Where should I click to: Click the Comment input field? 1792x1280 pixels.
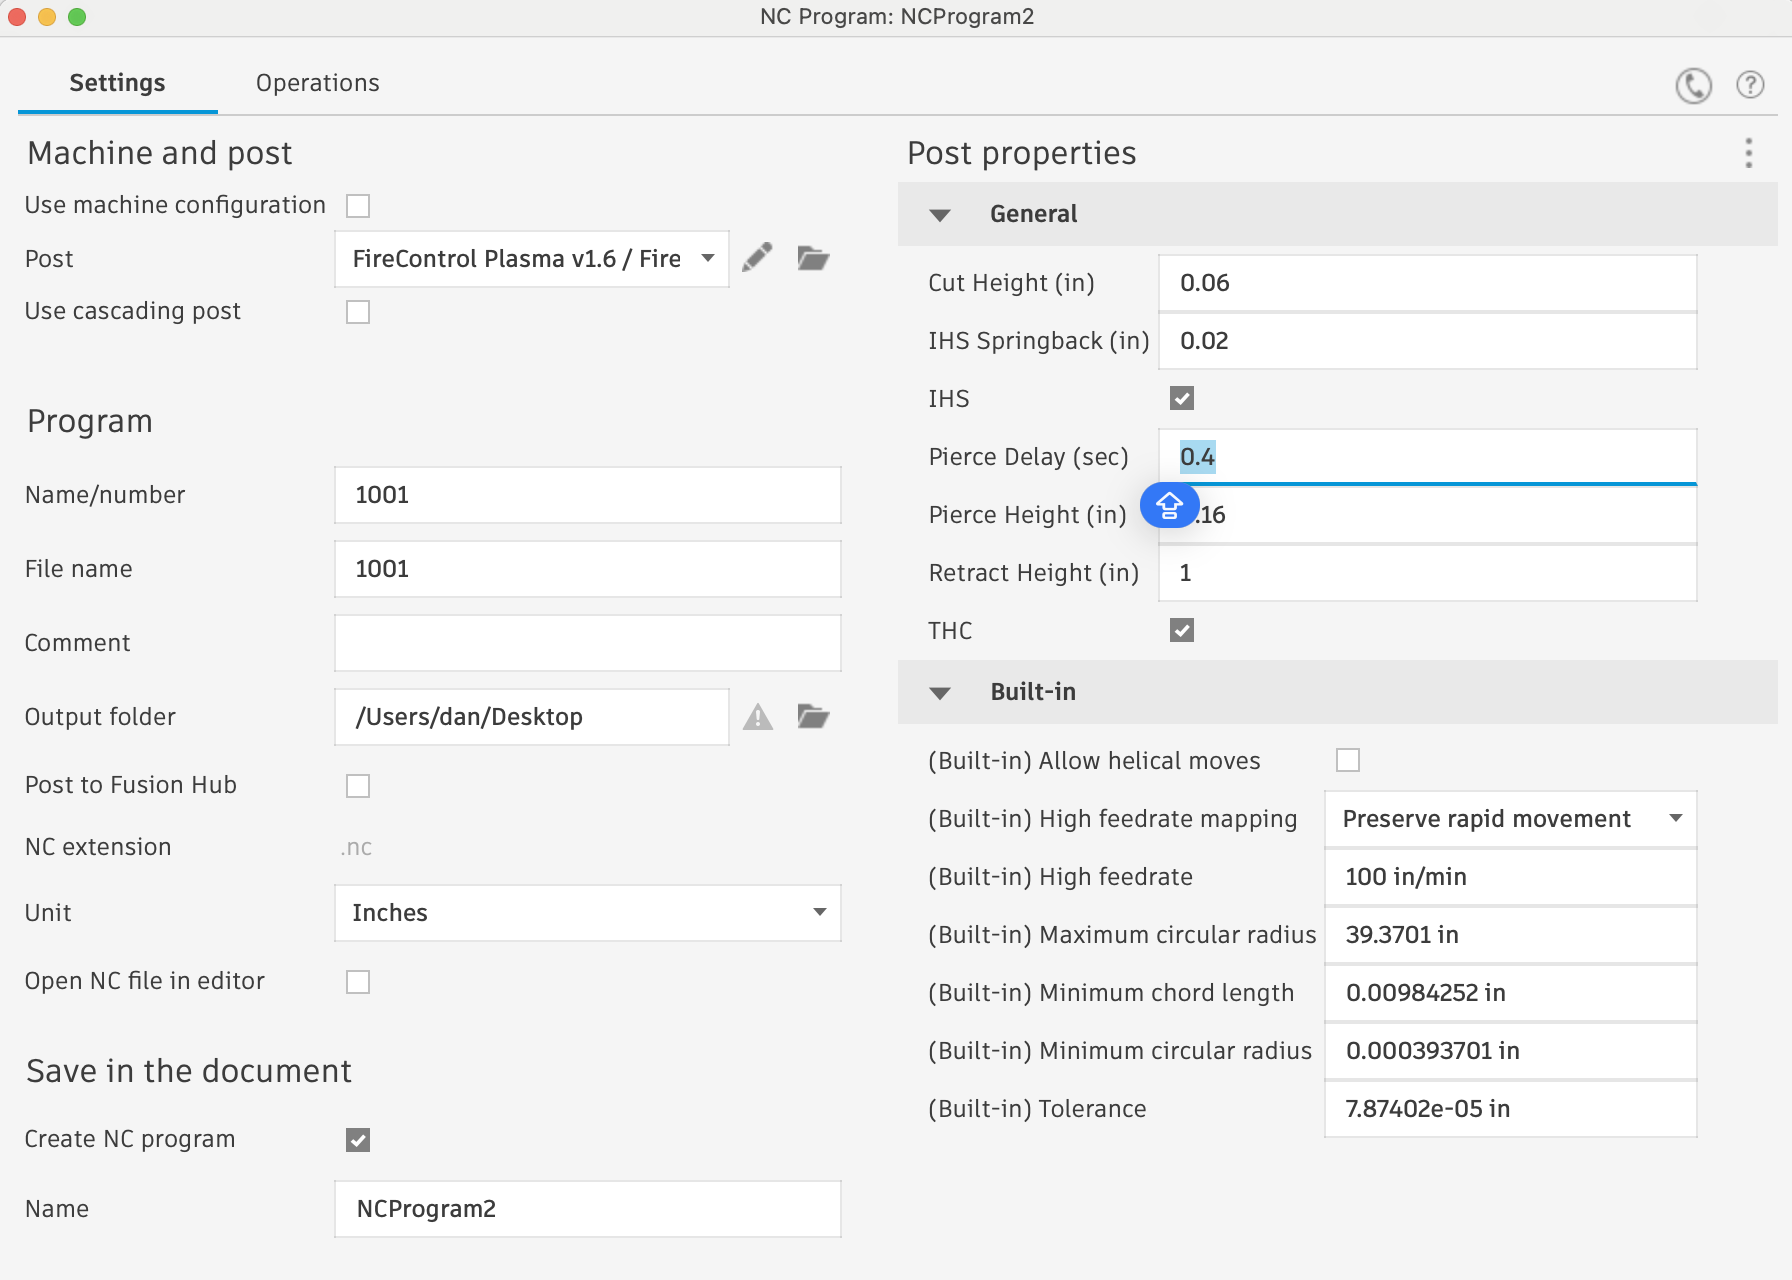pyautogui.click(x=587, y=643)
